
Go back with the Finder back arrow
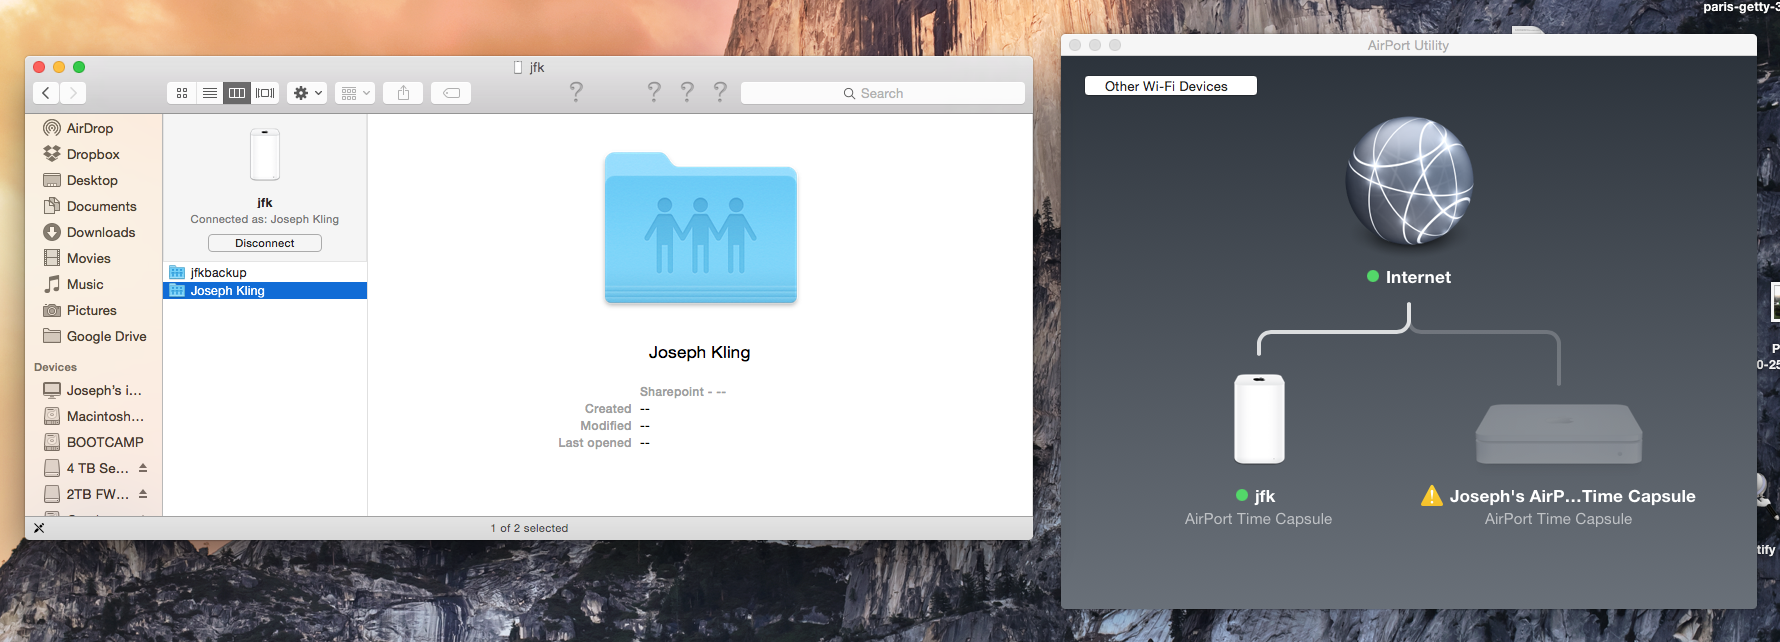point(46,93)
